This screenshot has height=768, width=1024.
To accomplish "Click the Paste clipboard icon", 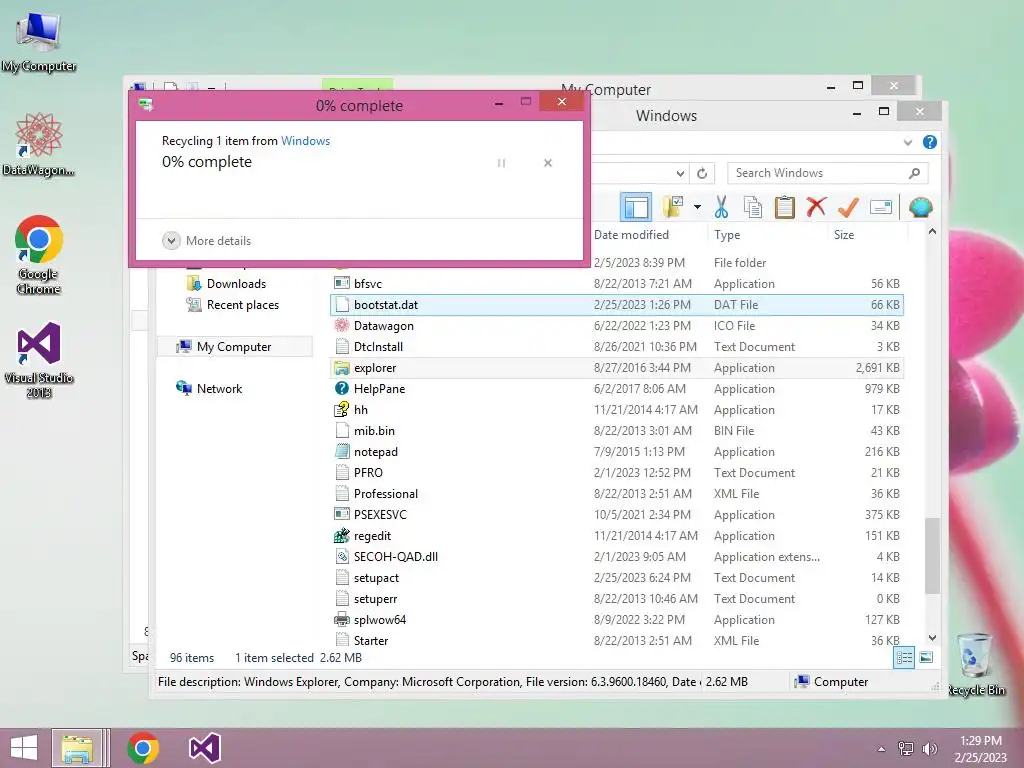I will click(784, 207).
